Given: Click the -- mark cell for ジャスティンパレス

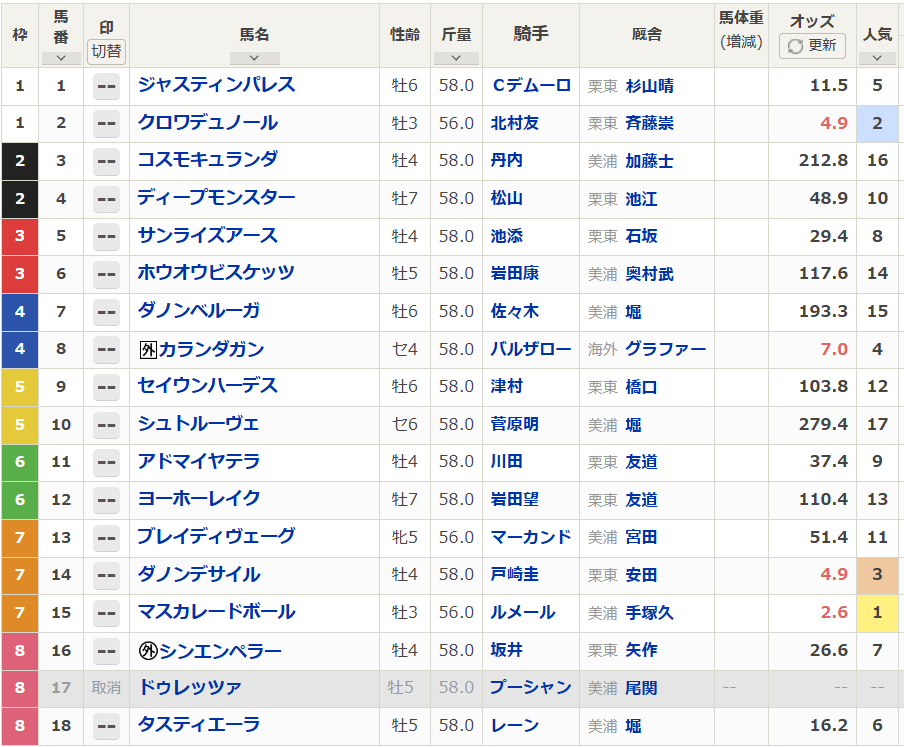Looking at the screenshot, I should pyautogui.click(x=105, y=86).
